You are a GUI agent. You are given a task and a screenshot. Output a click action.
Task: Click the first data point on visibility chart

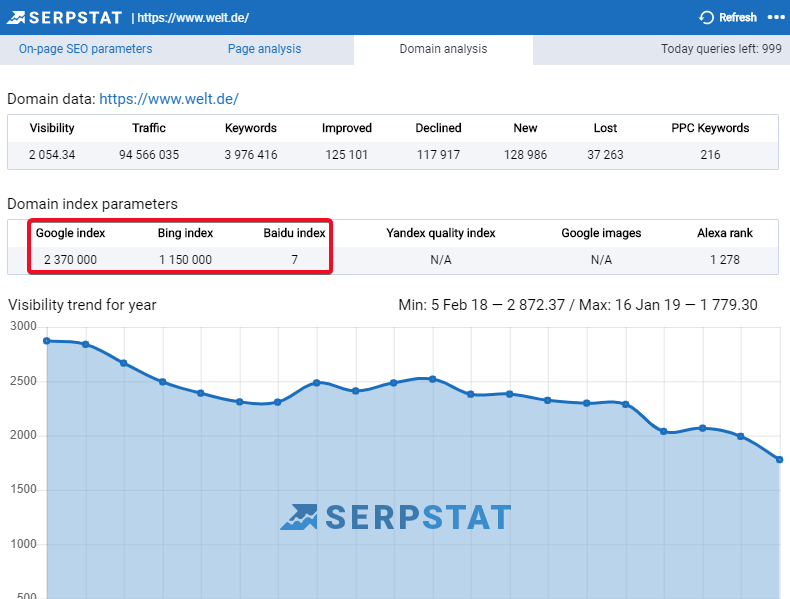47,341
